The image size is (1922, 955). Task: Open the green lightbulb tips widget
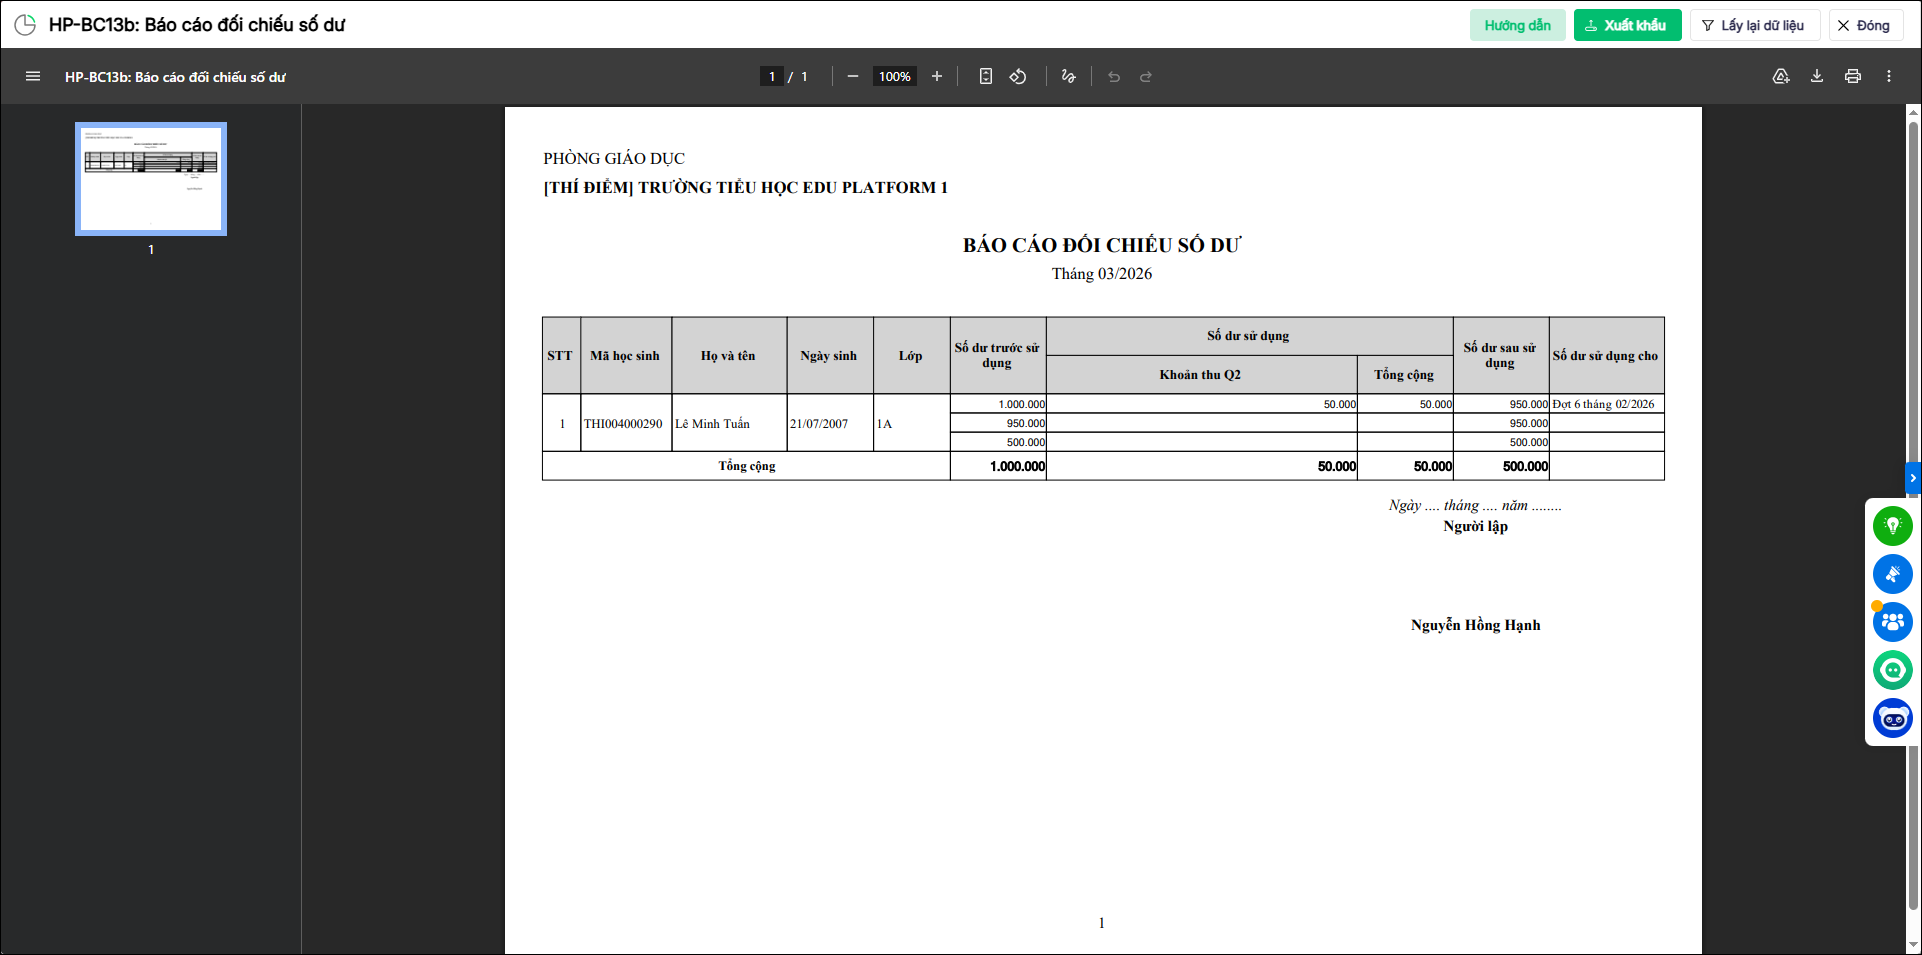pyautogui.click(x=1892, y=526)
